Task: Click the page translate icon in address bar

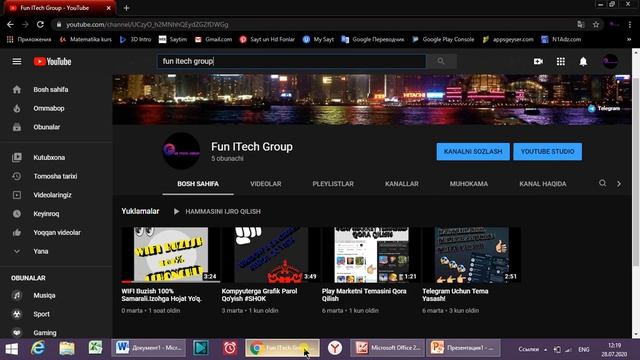Action: (581, 24)
